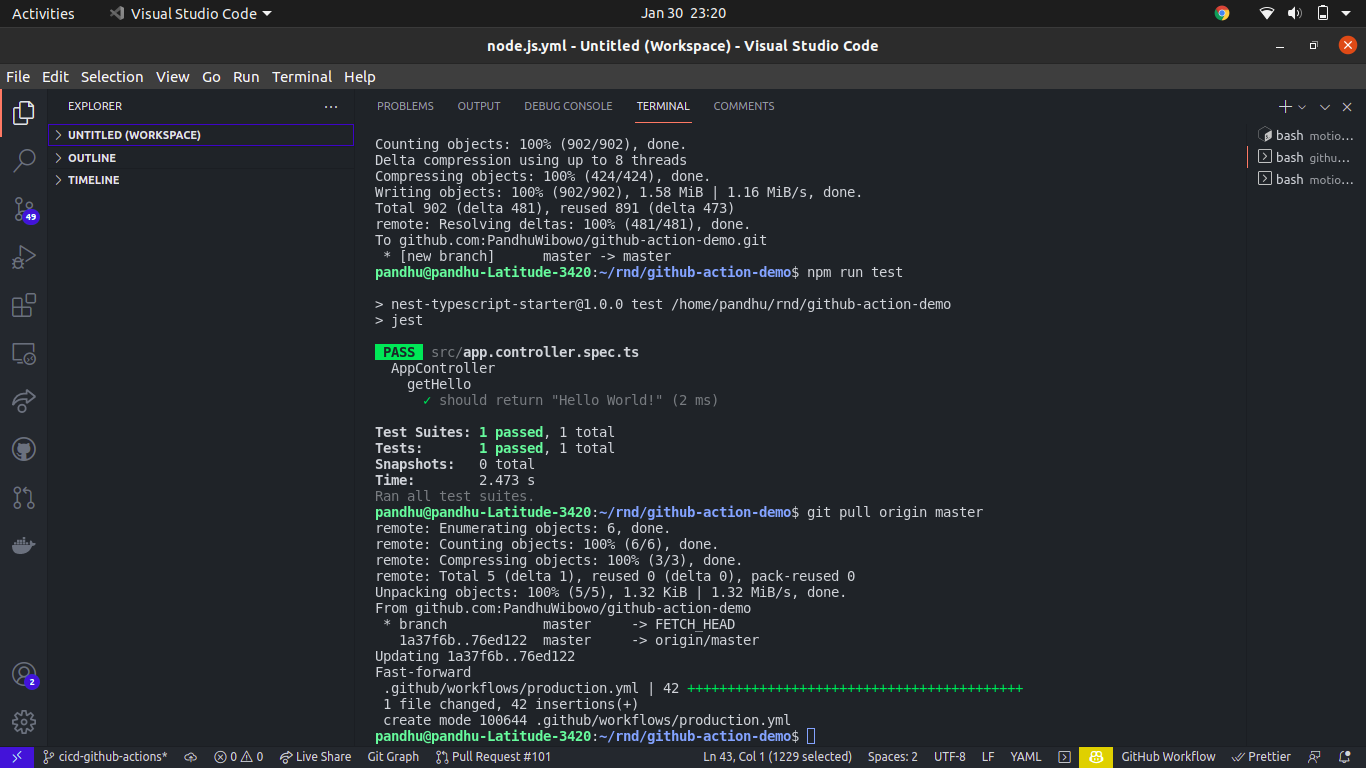Open the feedback icon in status bar
This screenshot has height=768, width=1366.
tap(1315, 757)
